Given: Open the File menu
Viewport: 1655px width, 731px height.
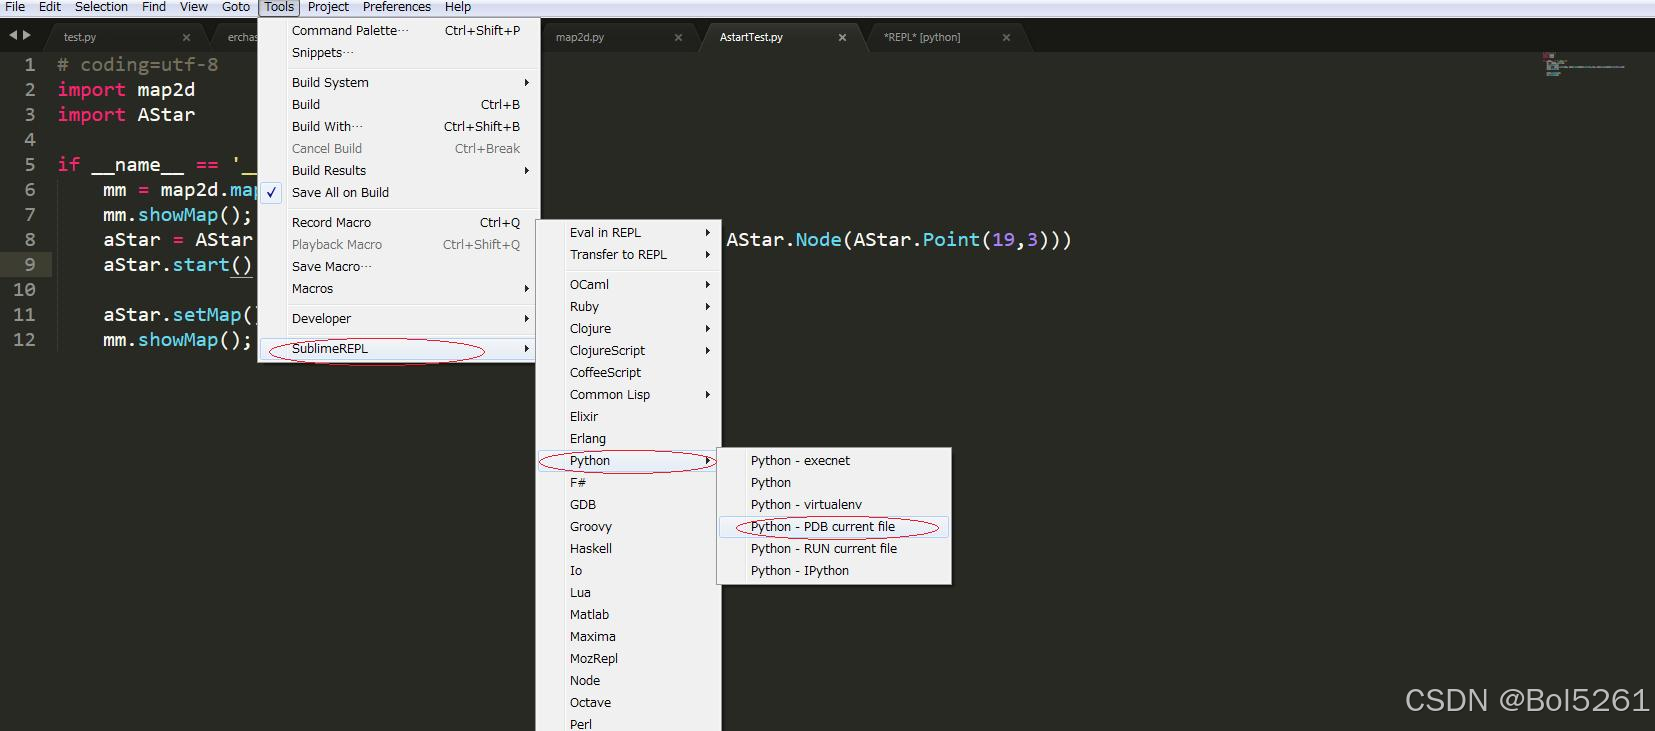Looking at the screenshot, I should tap(15, 7).
